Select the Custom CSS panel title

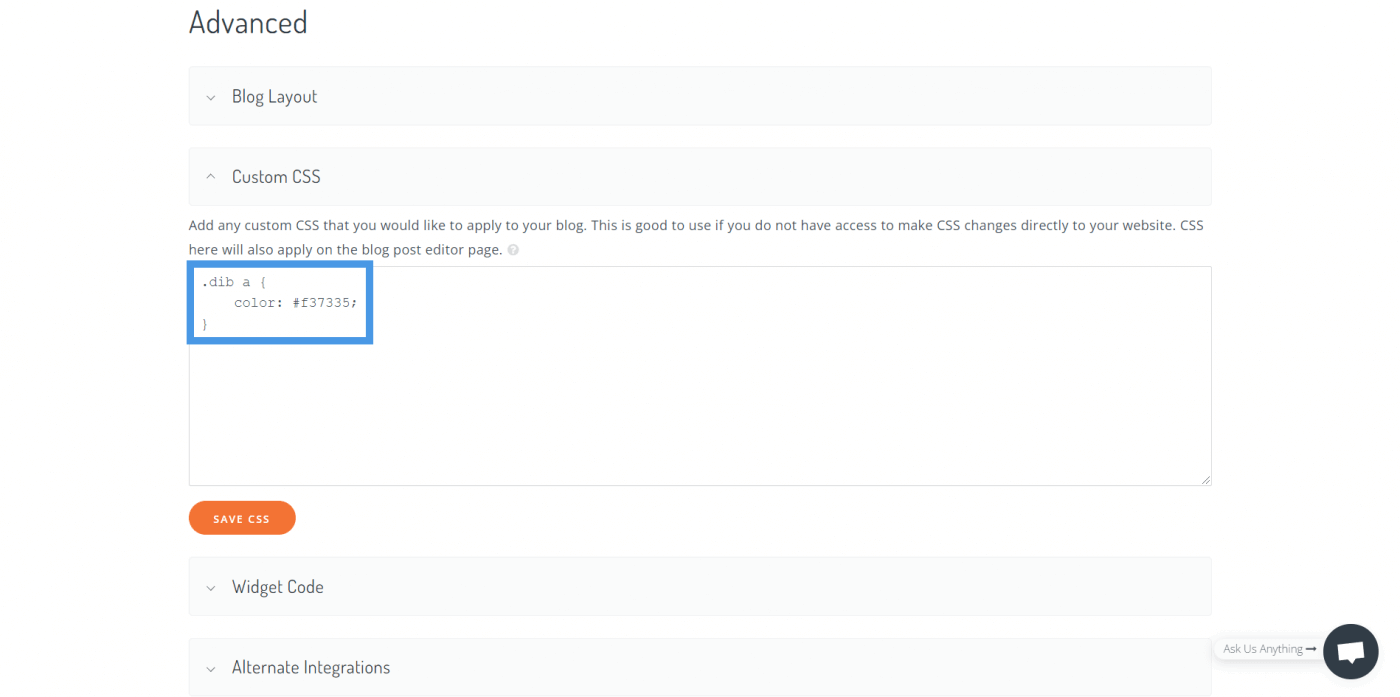pyautogui.click(x=276, y=177)
